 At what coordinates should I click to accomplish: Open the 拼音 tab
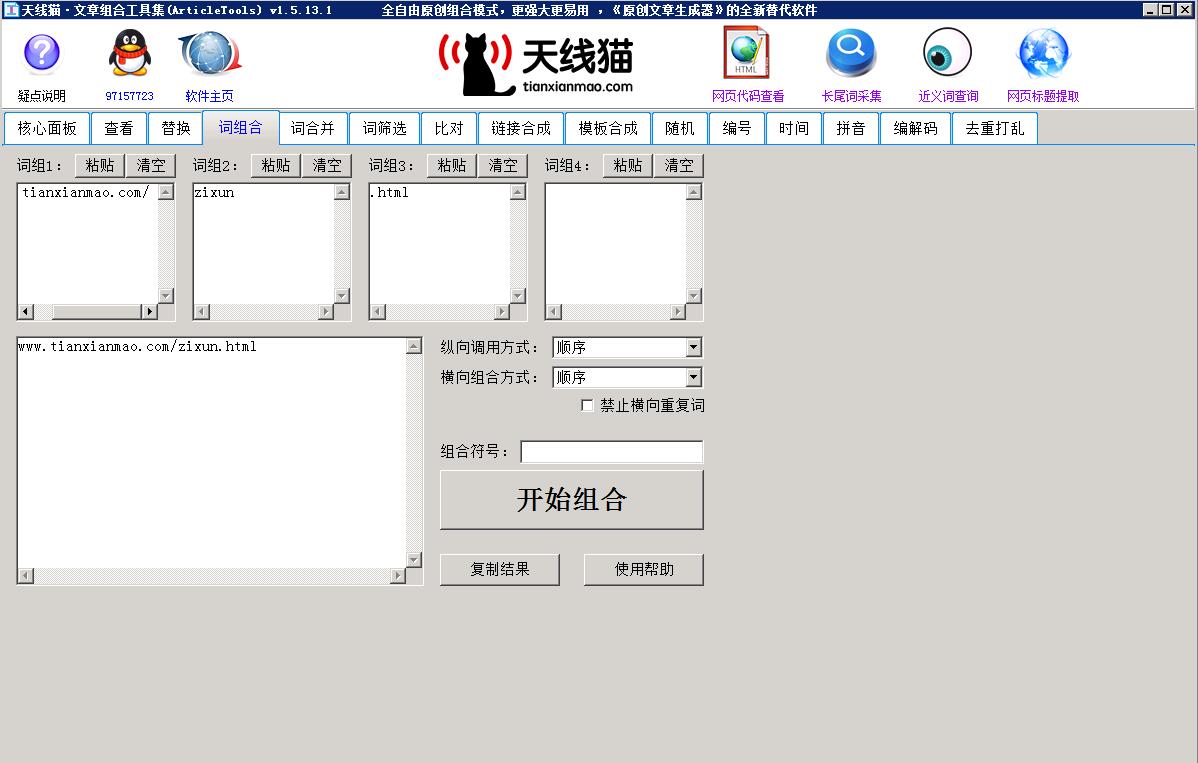click(x=850, y=128)
